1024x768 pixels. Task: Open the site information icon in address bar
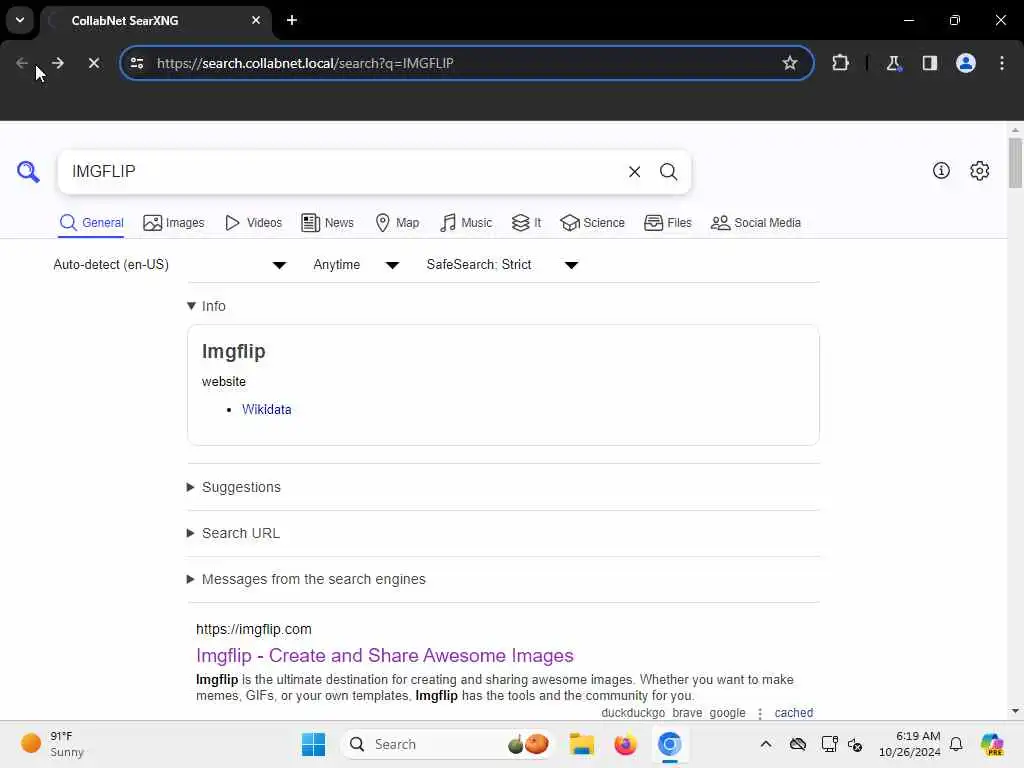136,63
